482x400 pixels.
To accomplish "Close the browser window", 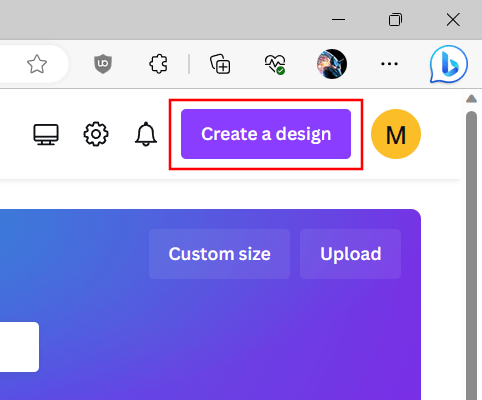I will coord(453,20).
